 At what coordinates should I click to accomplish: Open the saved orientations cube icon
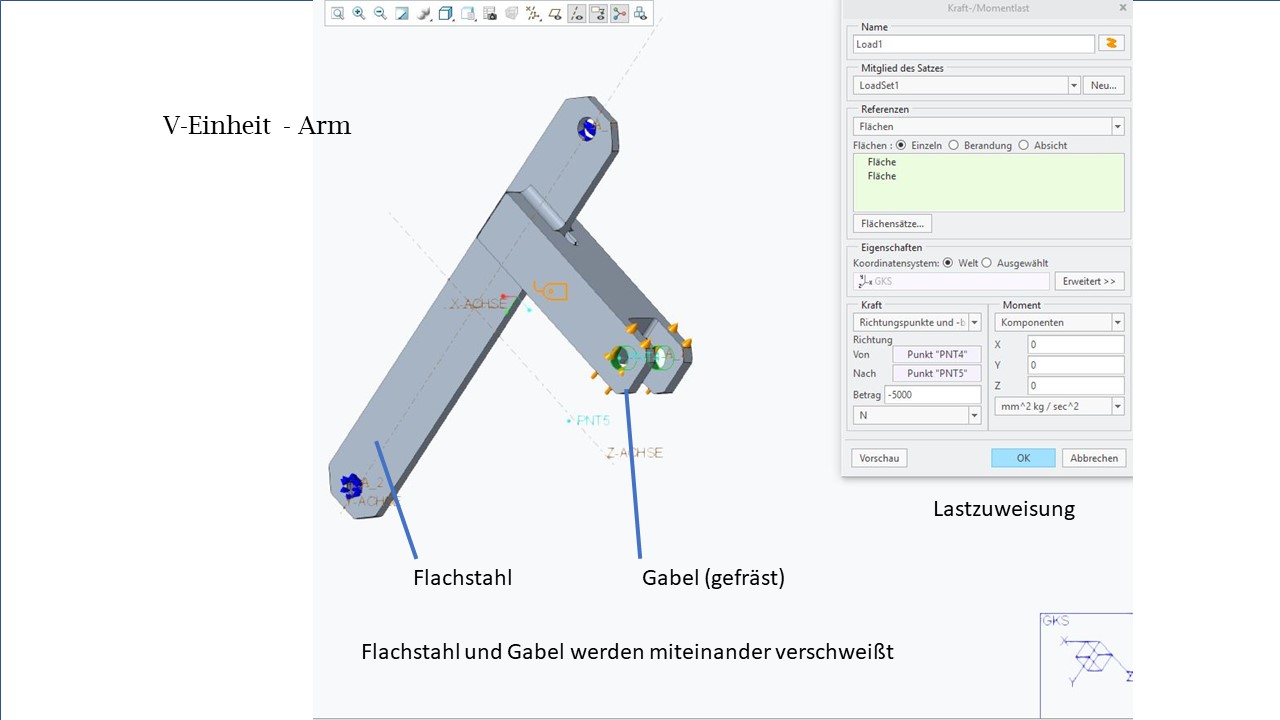click(446, 13)
